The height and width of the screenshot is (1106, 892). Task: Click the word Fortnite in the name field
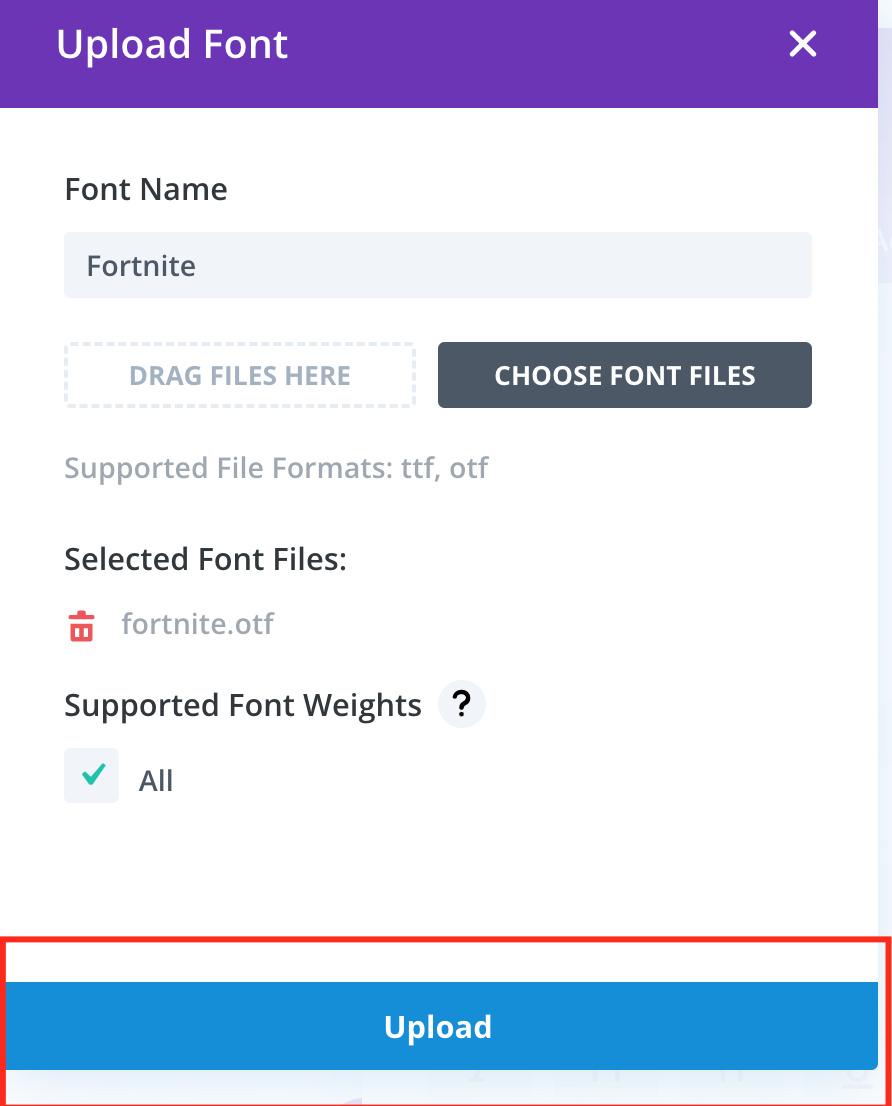[141, 266]
